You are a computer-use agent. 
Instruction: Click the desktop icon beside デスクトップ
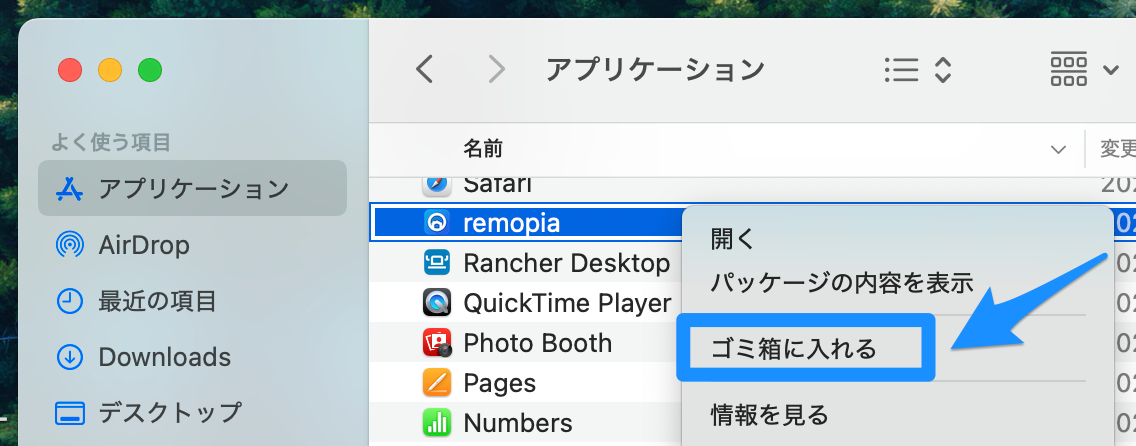pyautogui.click(x=70, y=413)
